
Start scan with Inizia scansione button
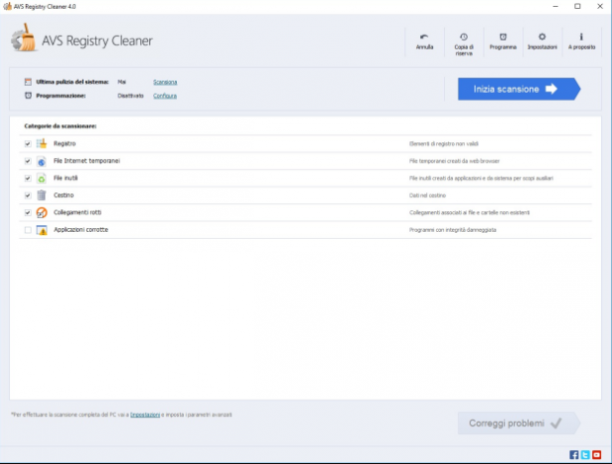coord(519,89)
